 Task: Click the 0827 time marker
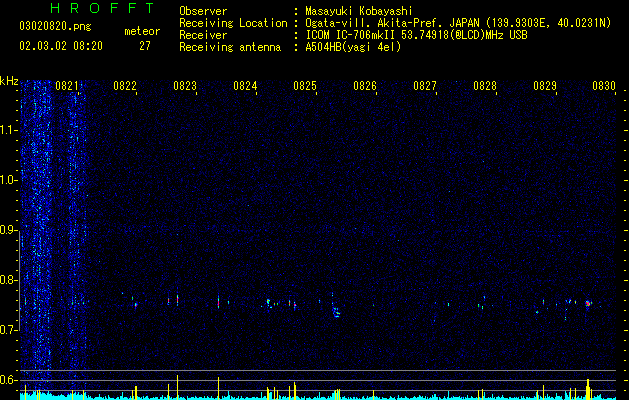[425, 86]
